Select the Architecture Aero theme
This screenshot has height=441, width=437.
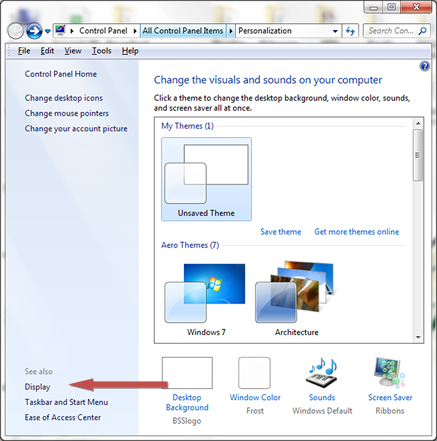pyautogui.click(x=296, y=299)
